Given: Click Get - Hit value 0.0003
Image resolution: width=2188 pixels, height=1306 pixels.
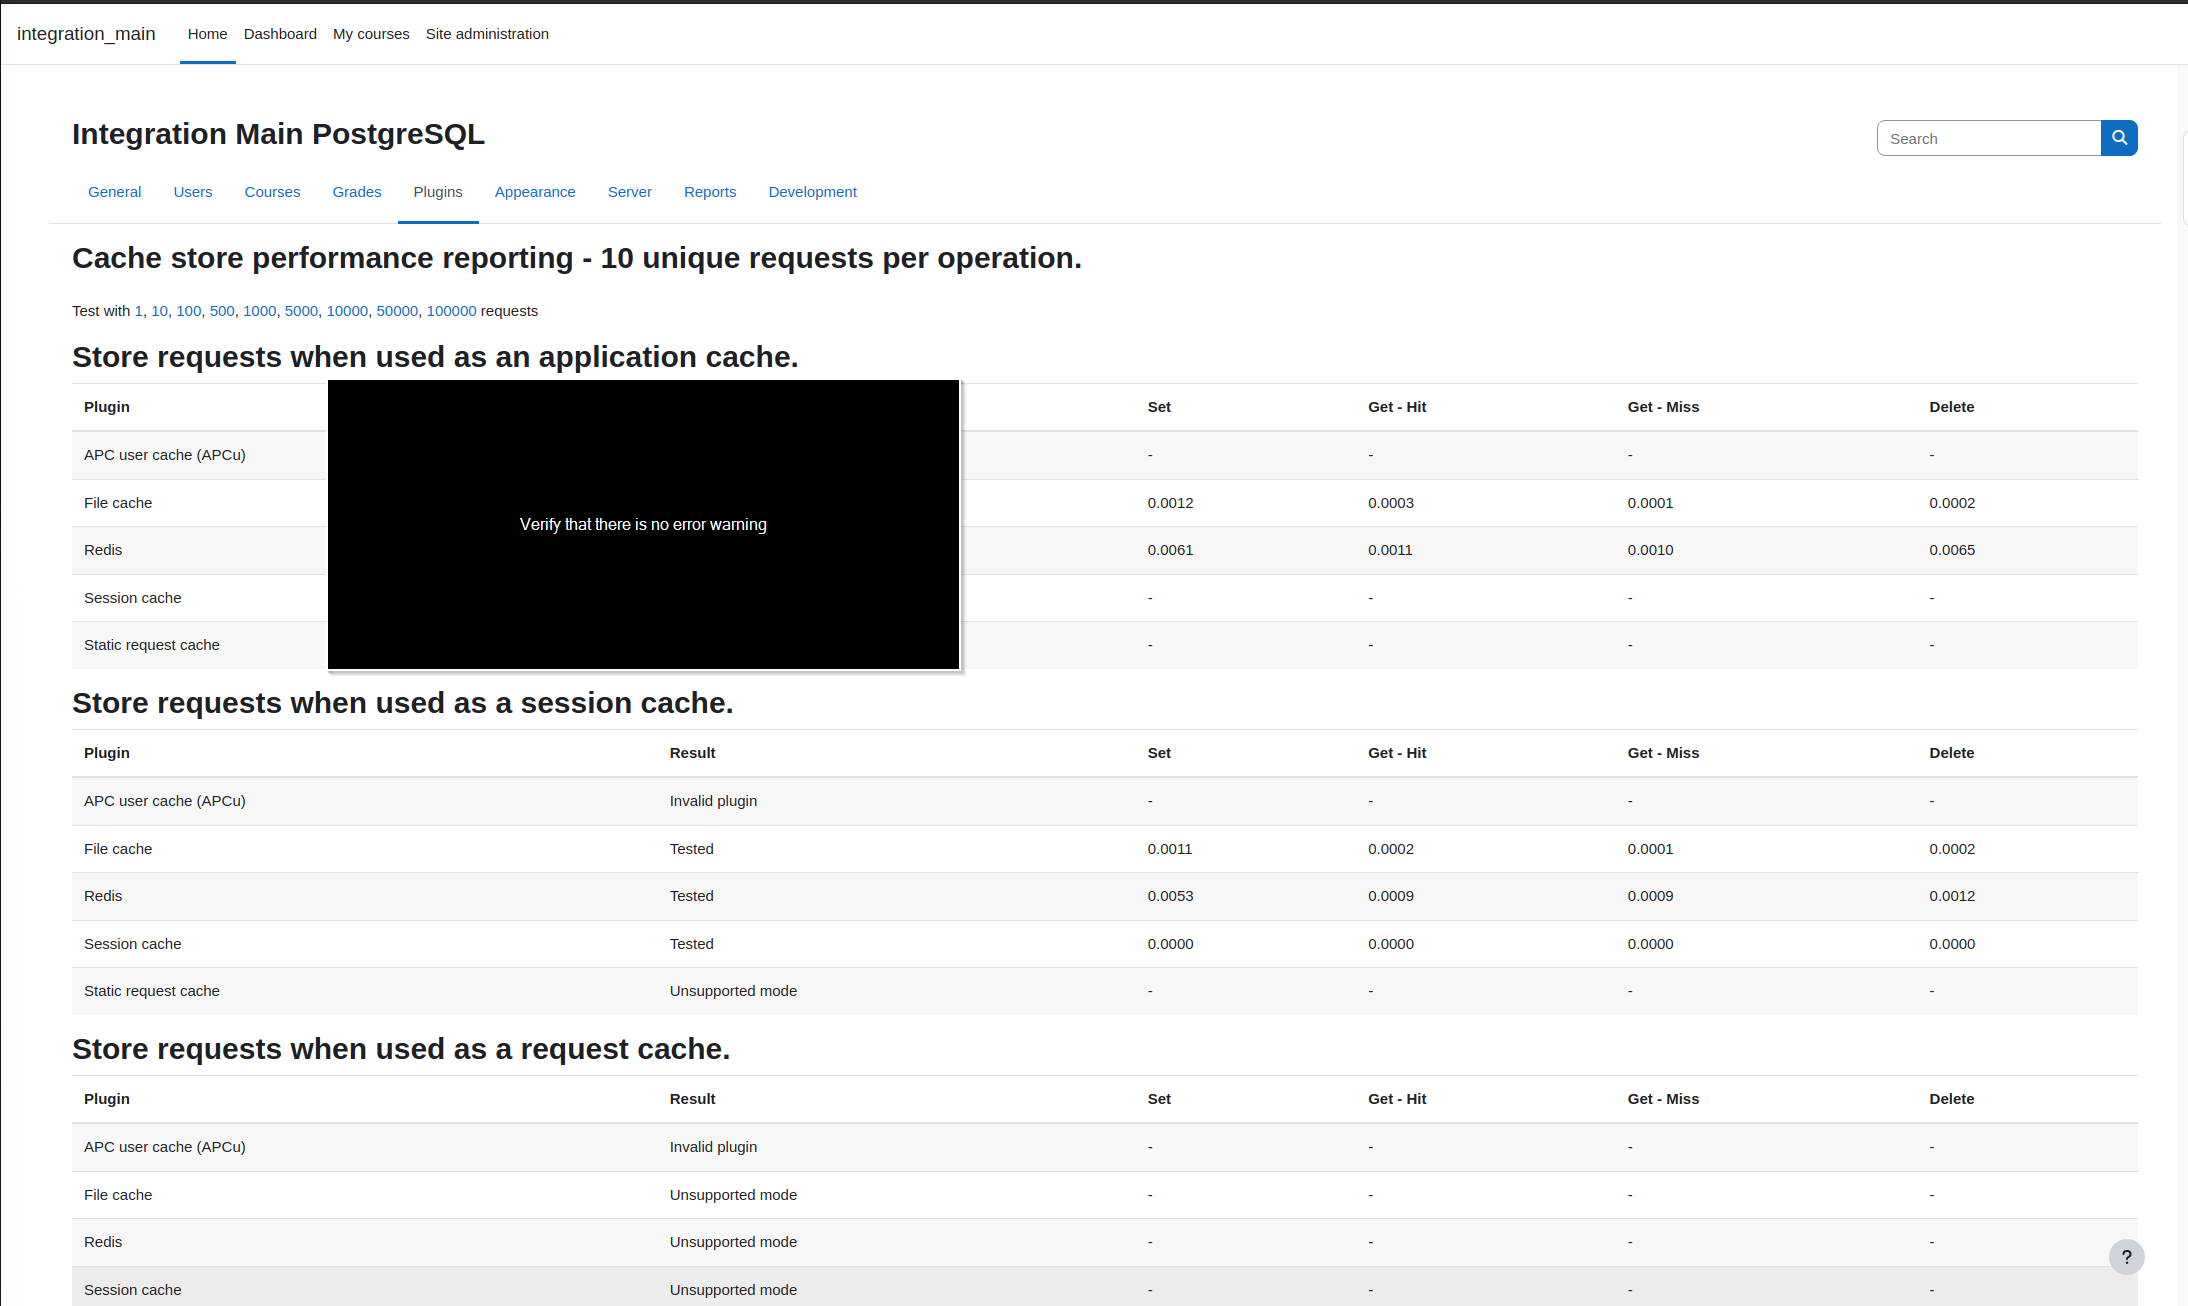Looking at the screenshot, I should 1391,503.
